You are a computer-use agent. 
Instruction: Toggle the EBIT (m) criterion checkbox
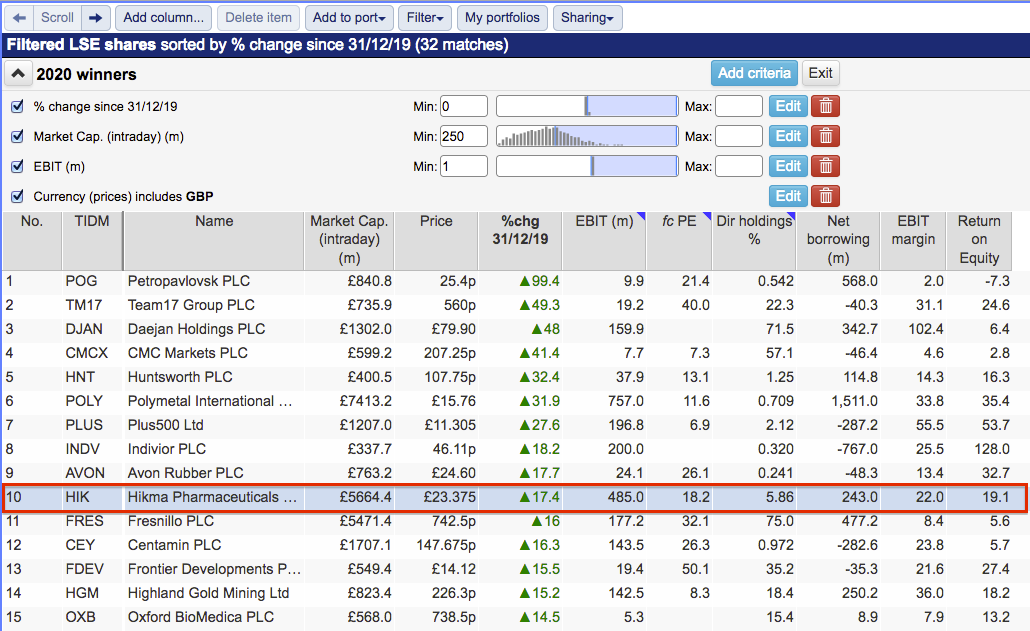pyautogui.click(x=18, y=166)
